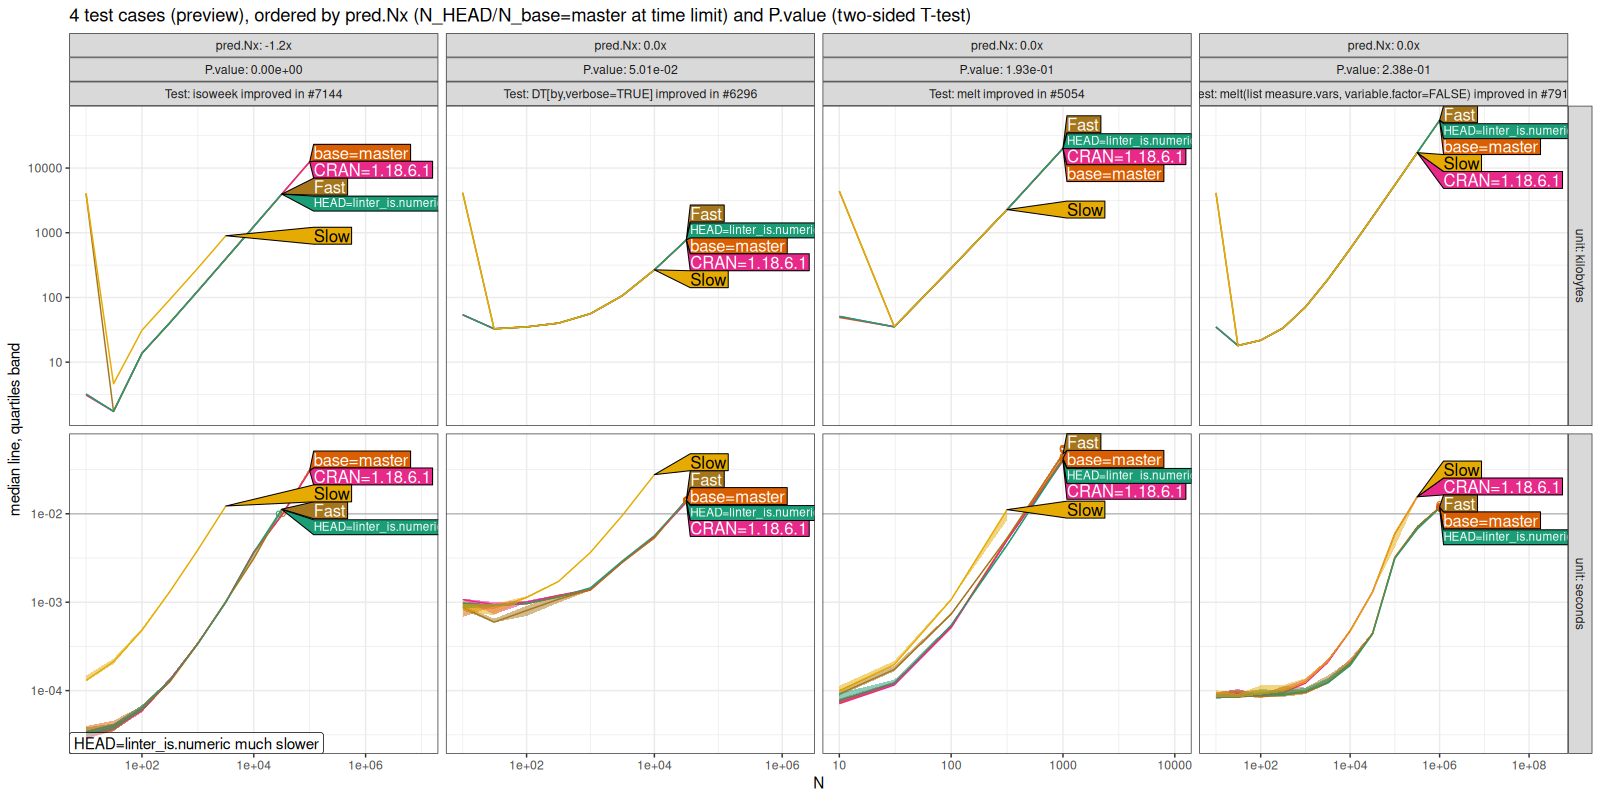
Task: Click 'Test: melt improved in #5054' header
Action: click(x=1007, y=94)
